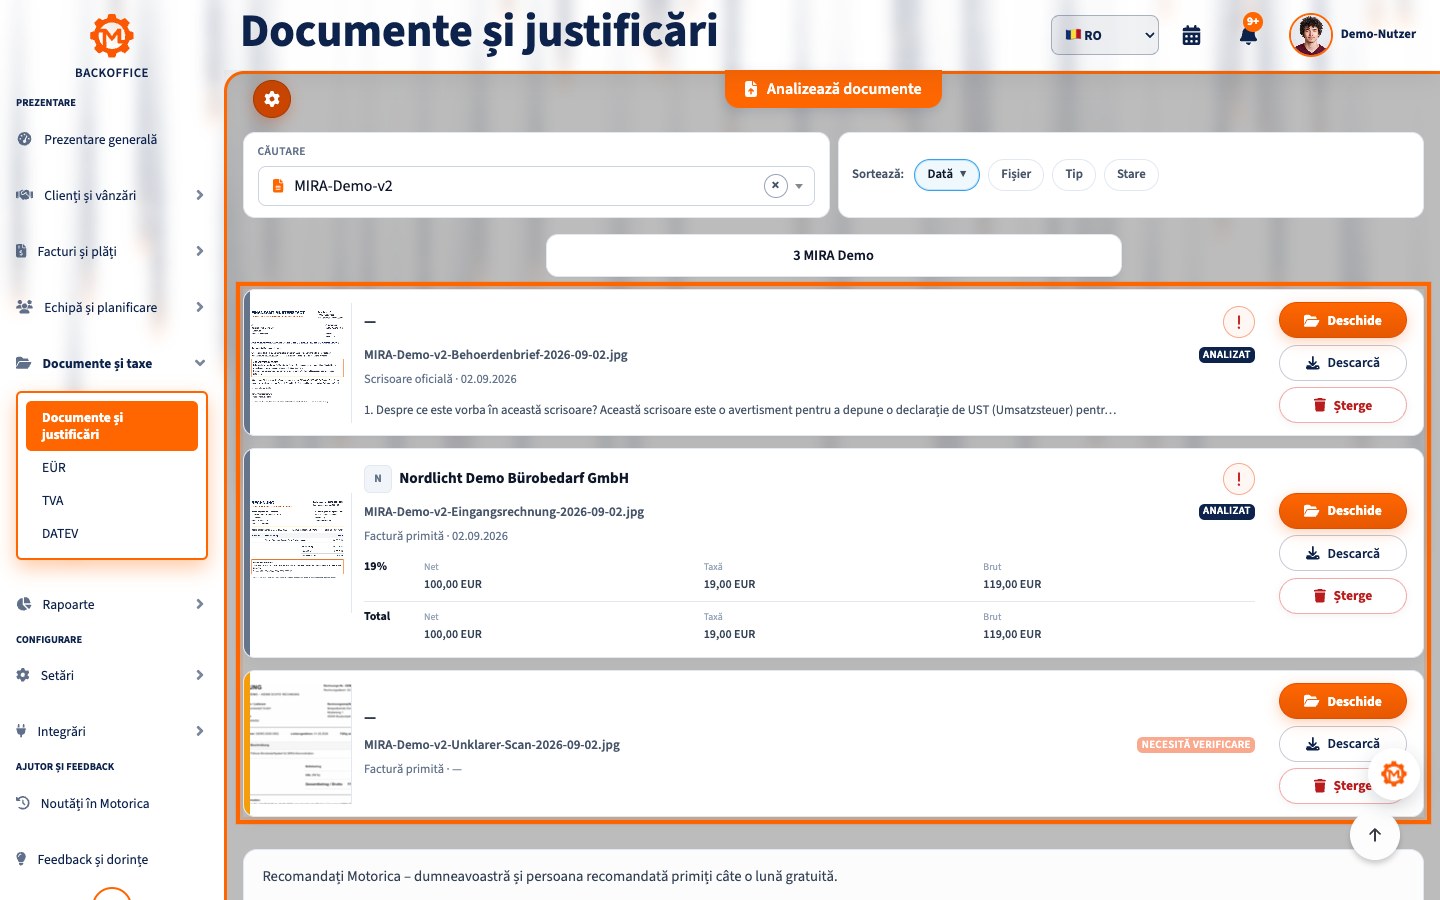Click the Feedback și dorințe lightbulb icon

(x=21, y=859)
